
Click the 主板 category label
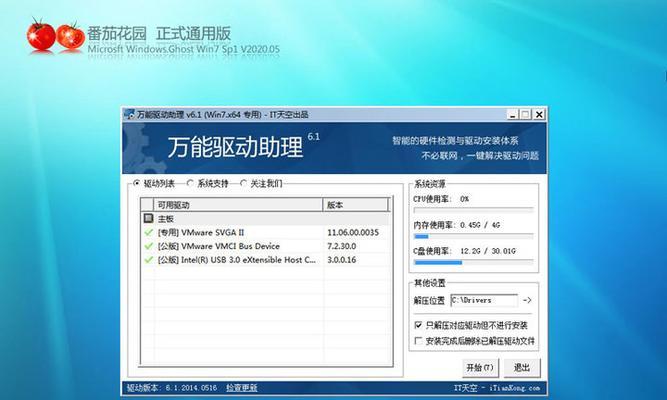point(166,219)
